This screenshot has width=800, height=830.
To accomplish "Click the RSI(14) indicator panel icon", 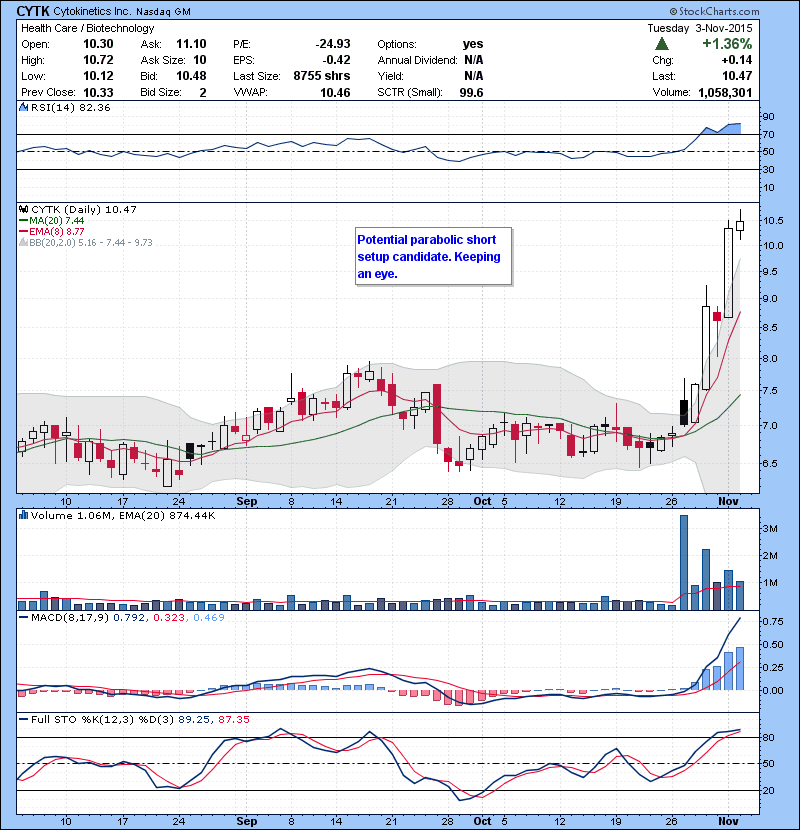I will click(23, 107).
